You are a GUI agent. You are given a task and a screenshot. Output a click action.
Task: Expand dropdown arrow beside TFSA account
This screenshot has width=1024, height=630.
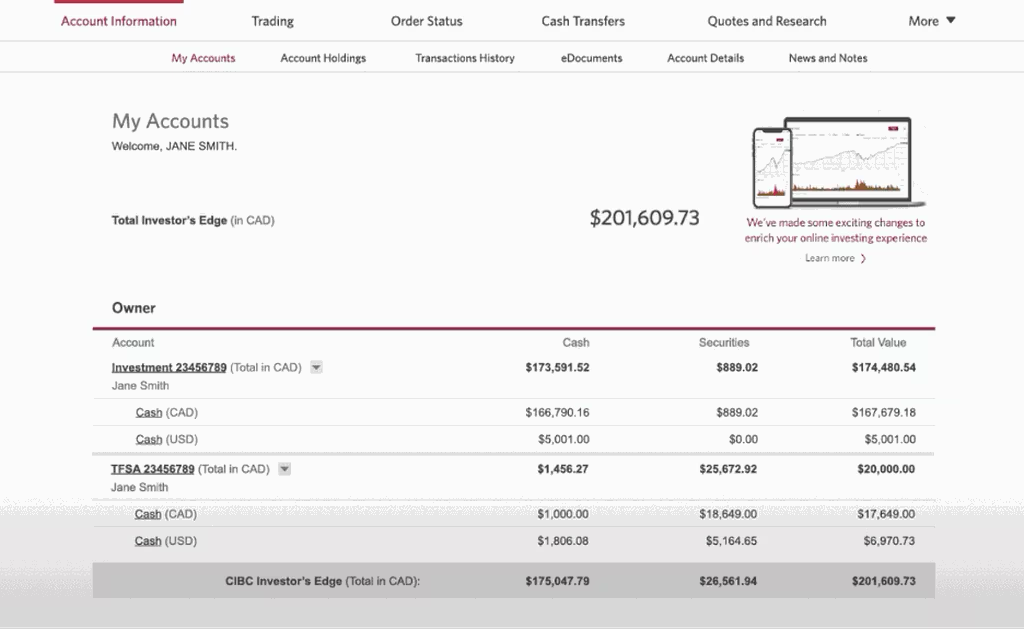tap(284, 469)
